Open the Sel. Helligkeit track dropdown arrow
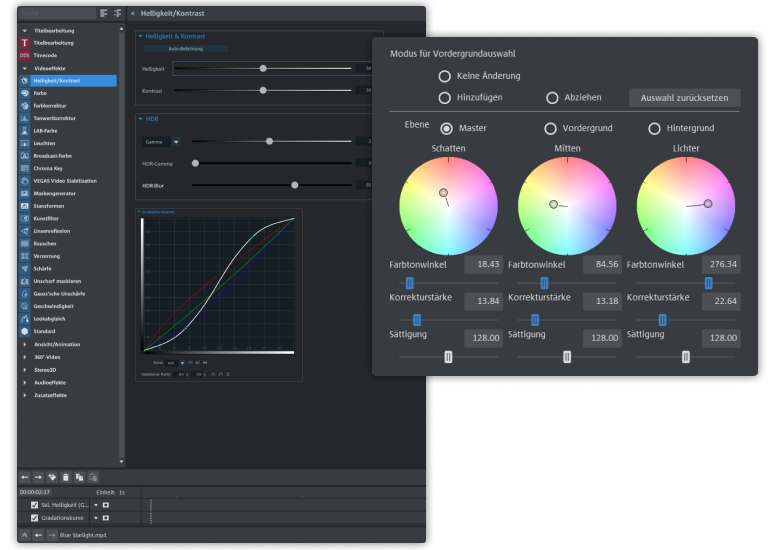Viewport: 770px width, 550px height. (x=96, y=505)
